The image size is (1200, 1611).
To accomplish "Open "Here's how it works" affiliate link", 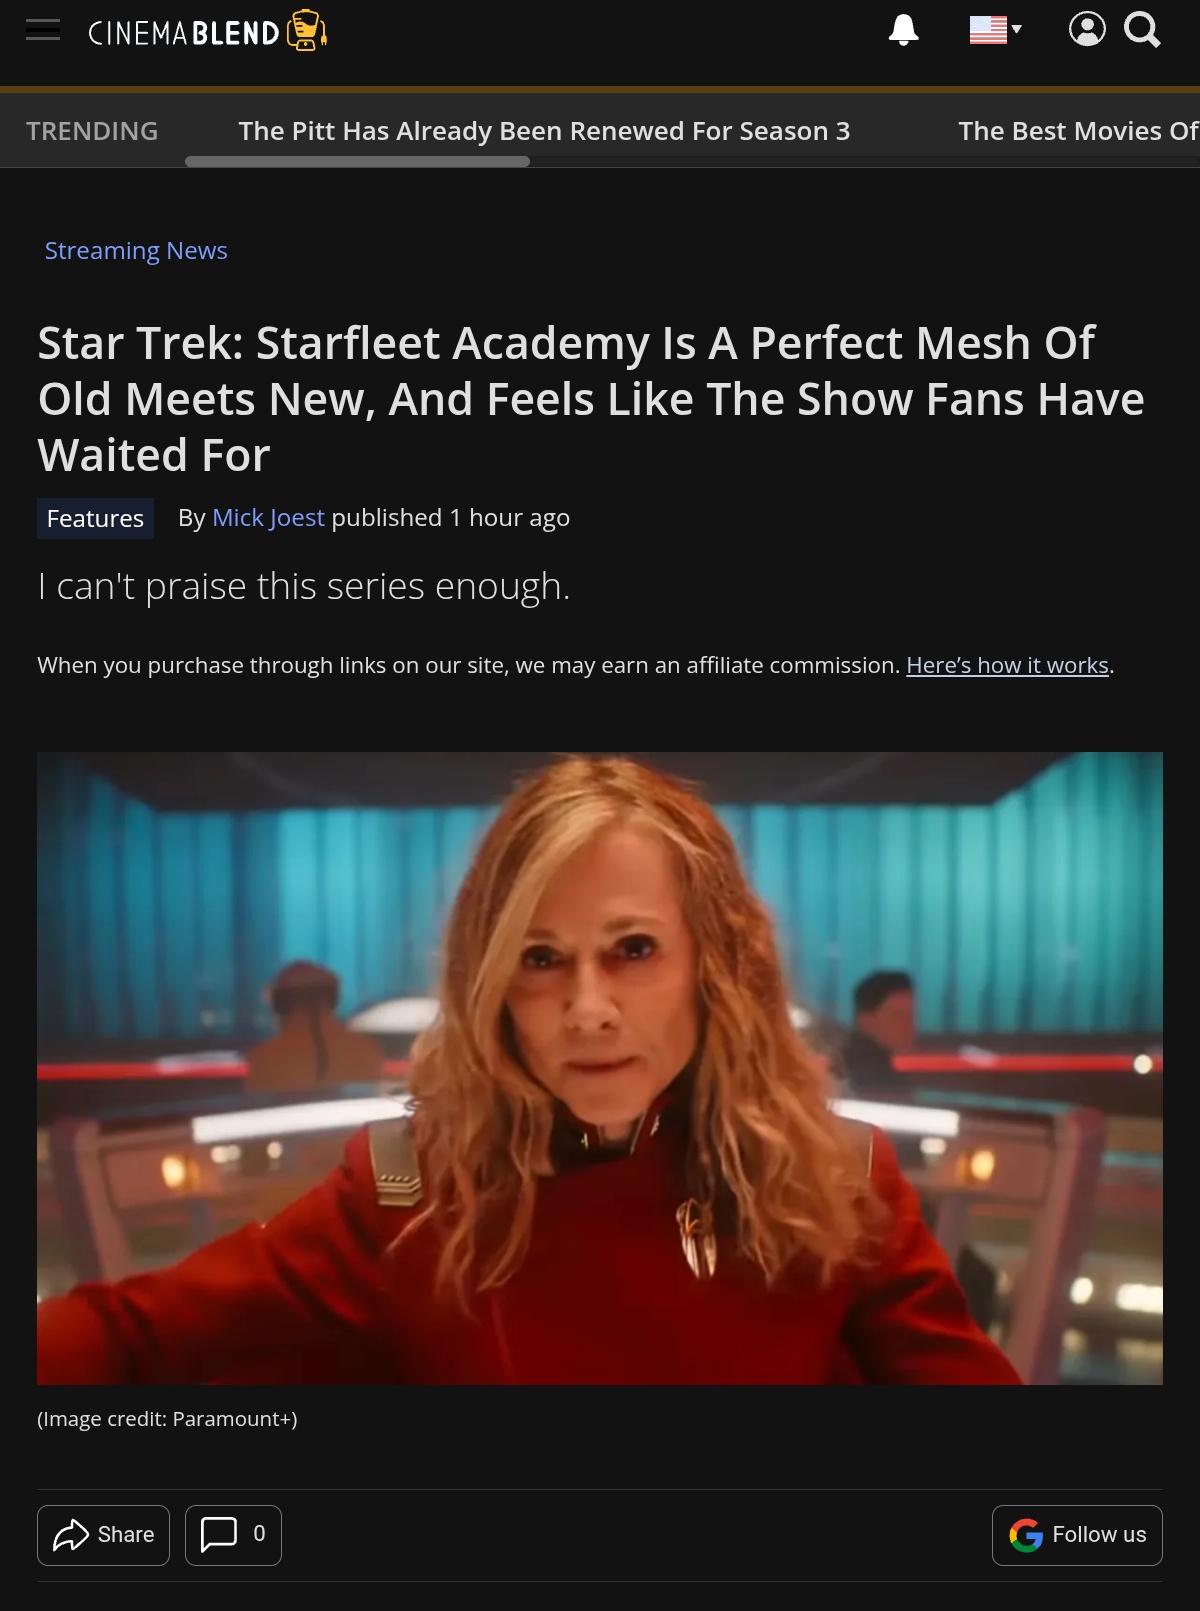I will (x=1007, y=665).
